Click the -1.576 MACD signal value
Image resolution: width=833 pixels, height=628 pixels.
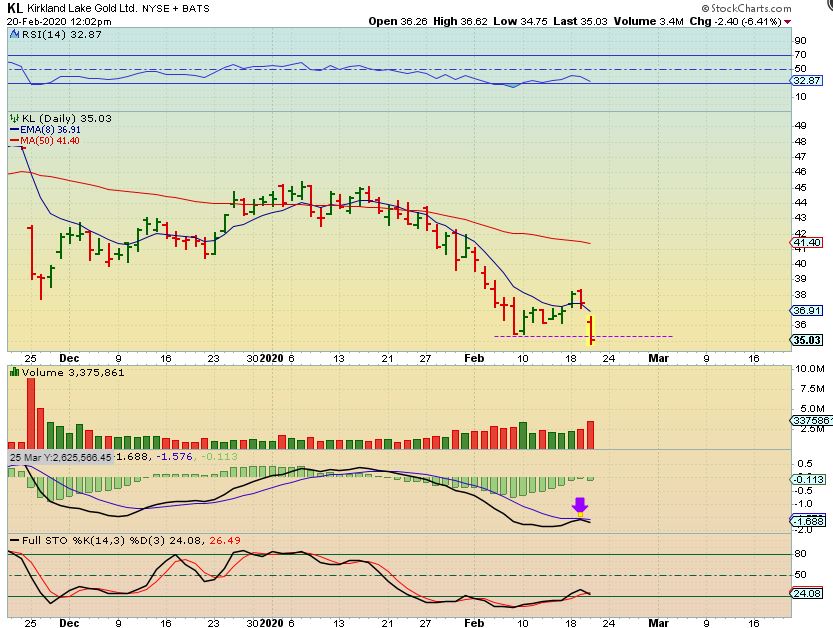(x=174, y=457)
